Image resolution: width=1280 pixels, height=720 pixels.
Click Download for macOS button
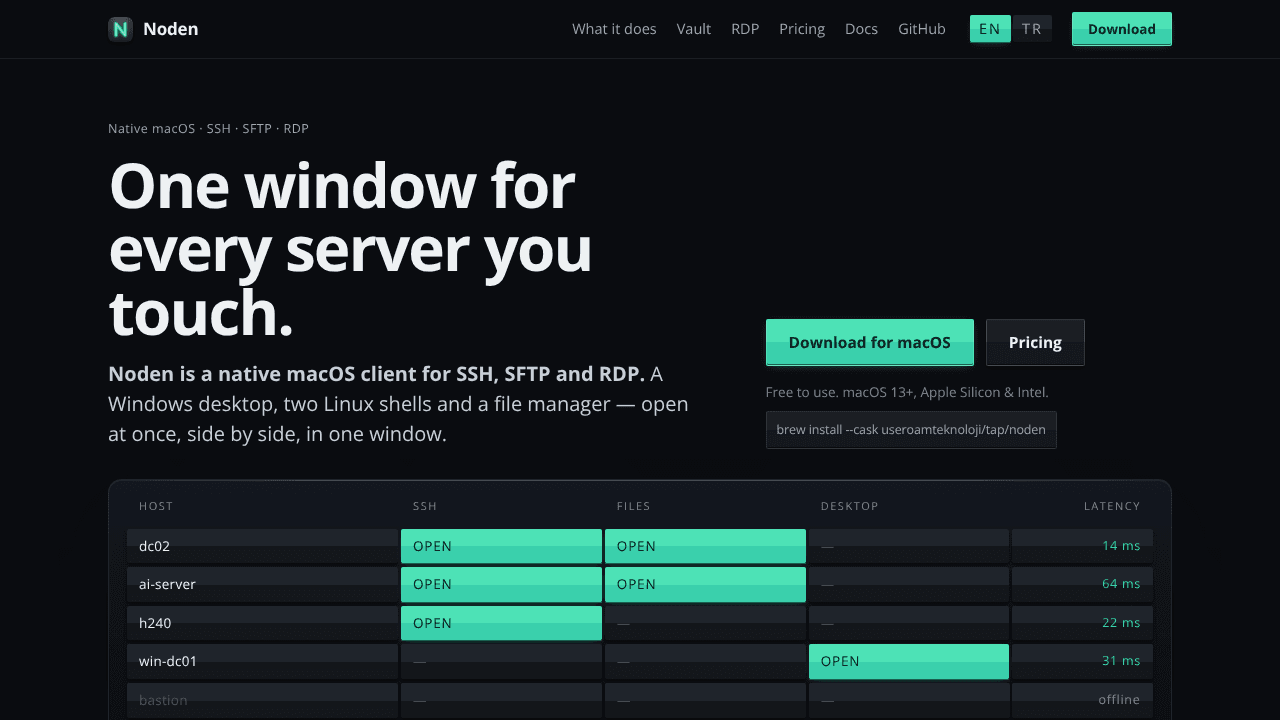click(870, 342)
